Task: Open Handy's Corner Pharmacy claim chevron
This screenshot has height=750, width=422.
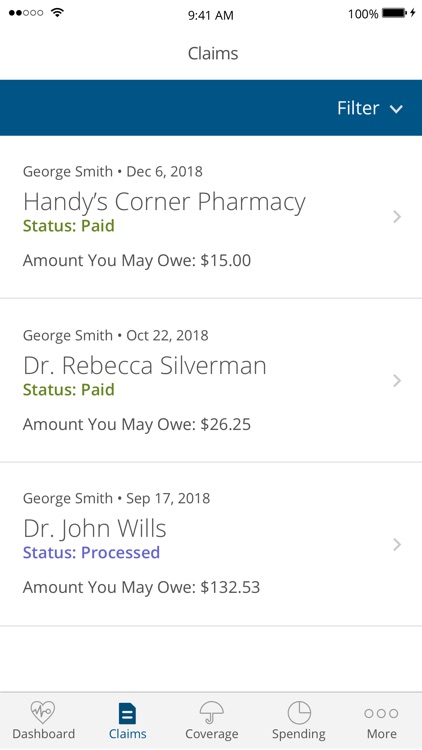Action: coord(397,217)
